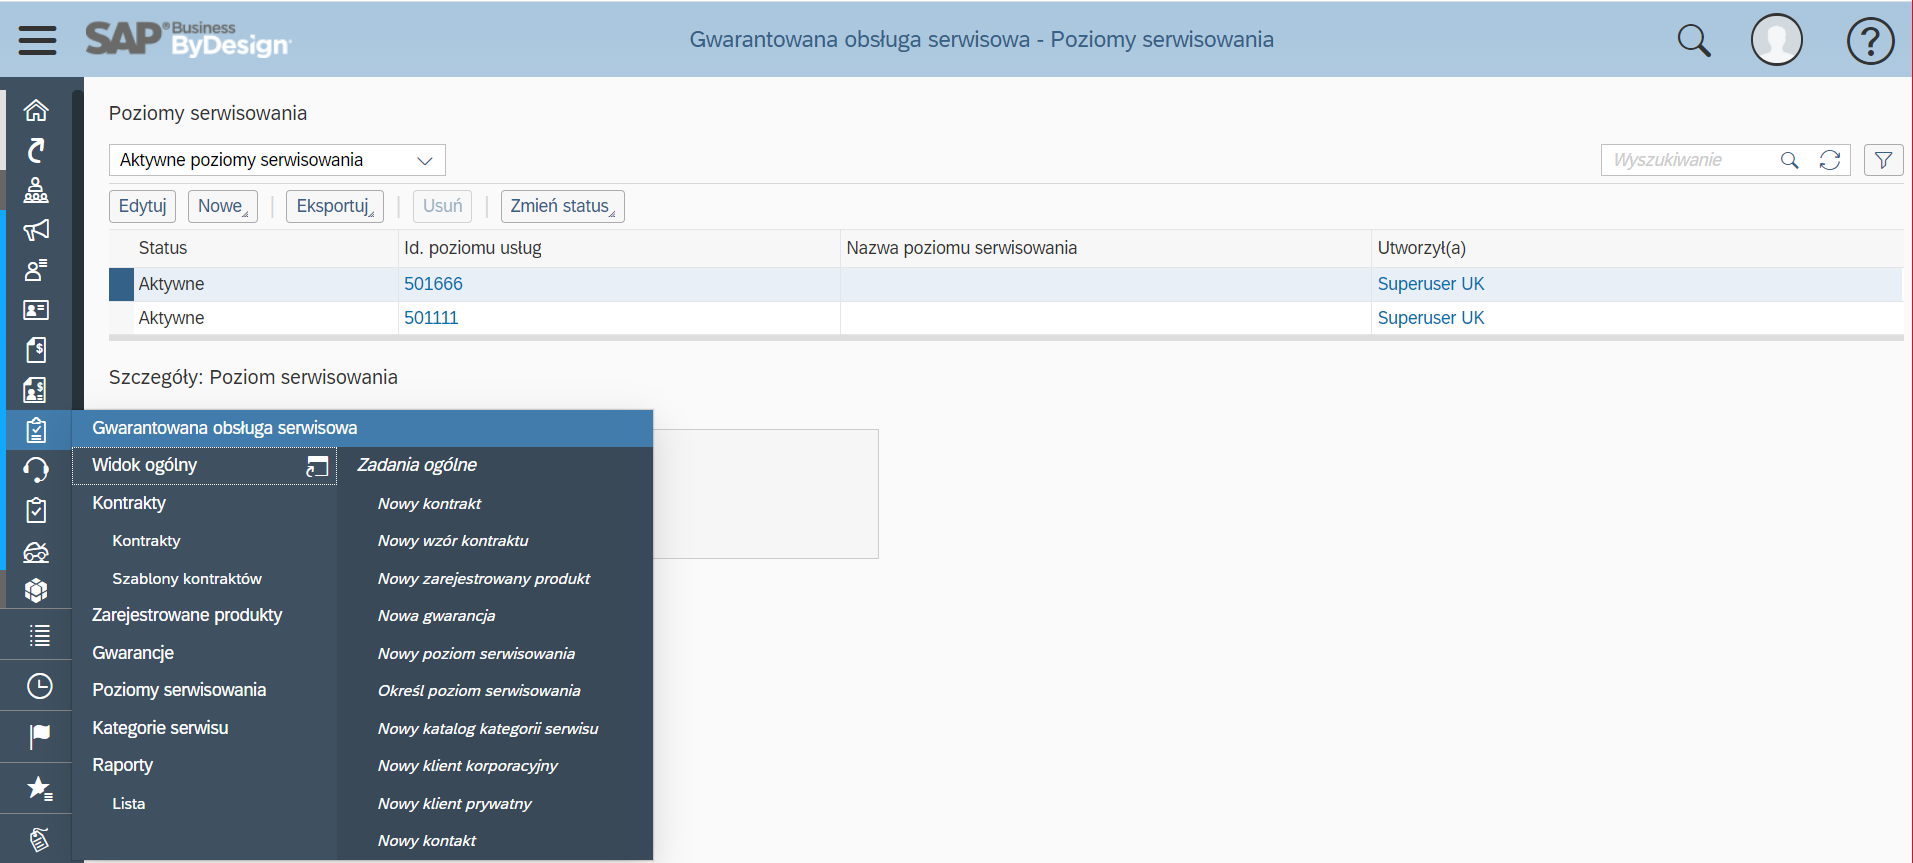Open the list sidebar icon

pyautogui.click(x=39, y=635)
